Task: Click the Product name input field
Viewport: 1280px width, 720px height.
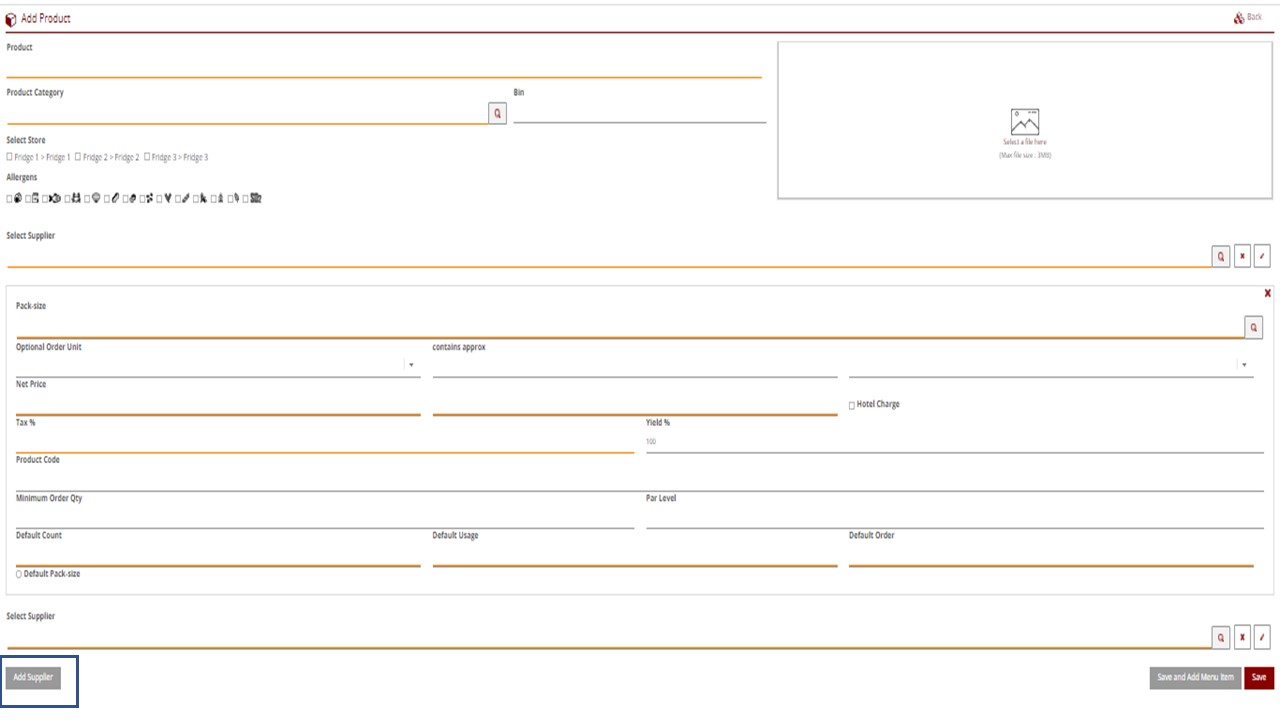Action: [x=383, y=67]
